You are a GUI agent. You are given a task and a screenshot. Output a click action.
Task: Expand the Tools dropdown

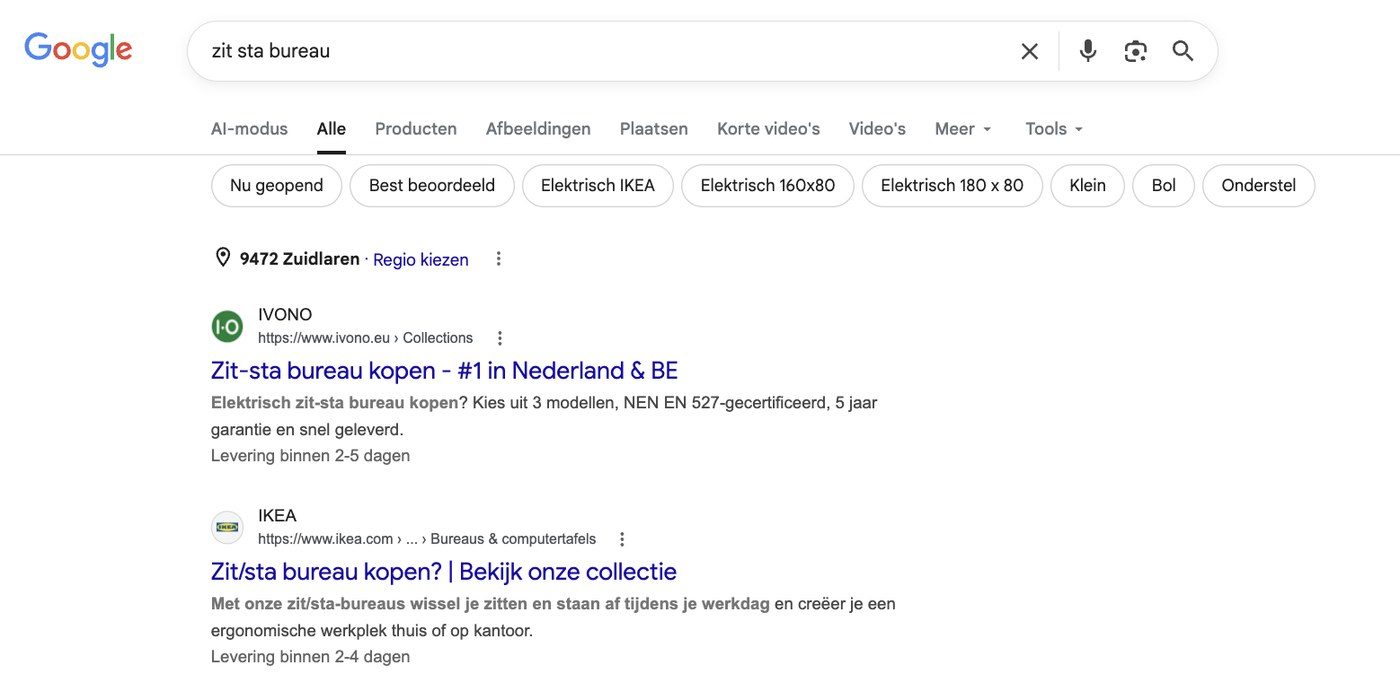[x=1054, y=129]
